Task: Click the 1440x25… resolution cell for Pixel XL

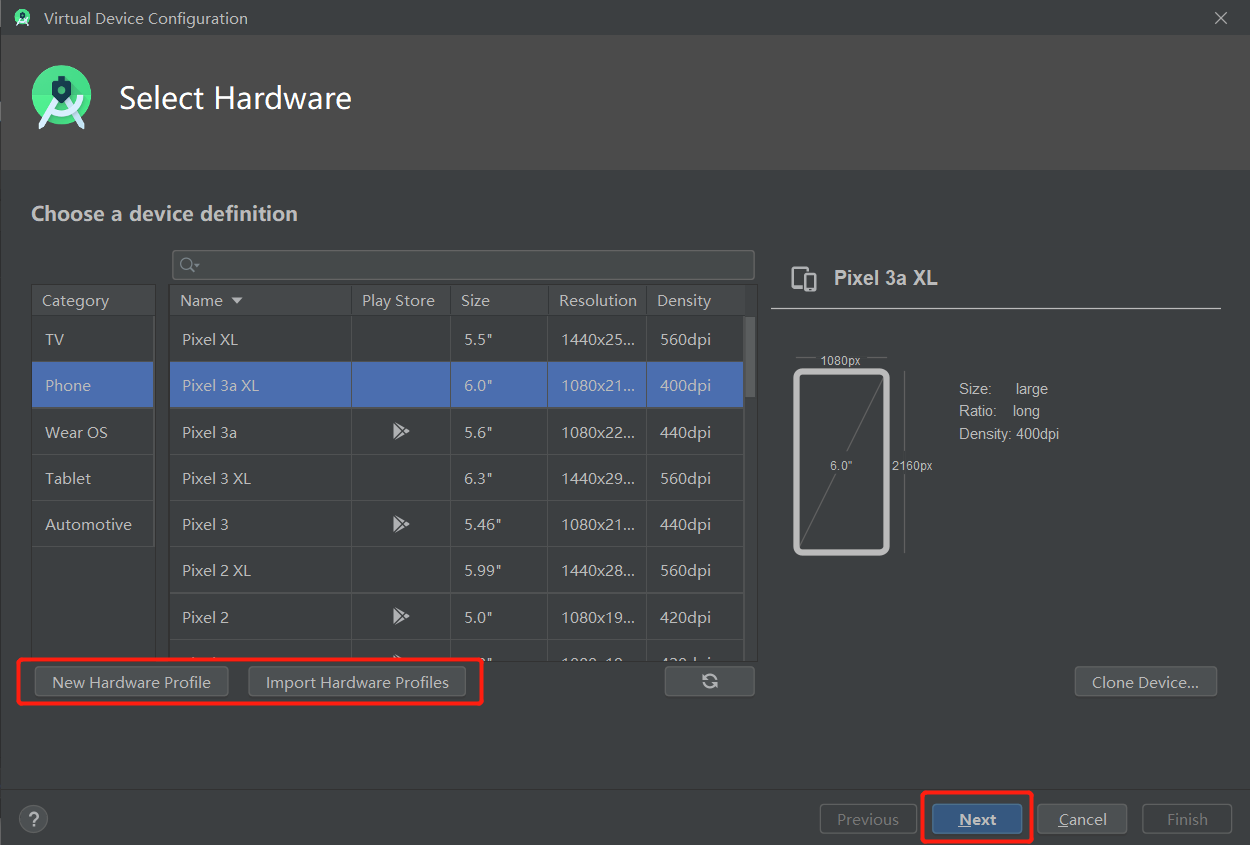Action: pos(597,340)
